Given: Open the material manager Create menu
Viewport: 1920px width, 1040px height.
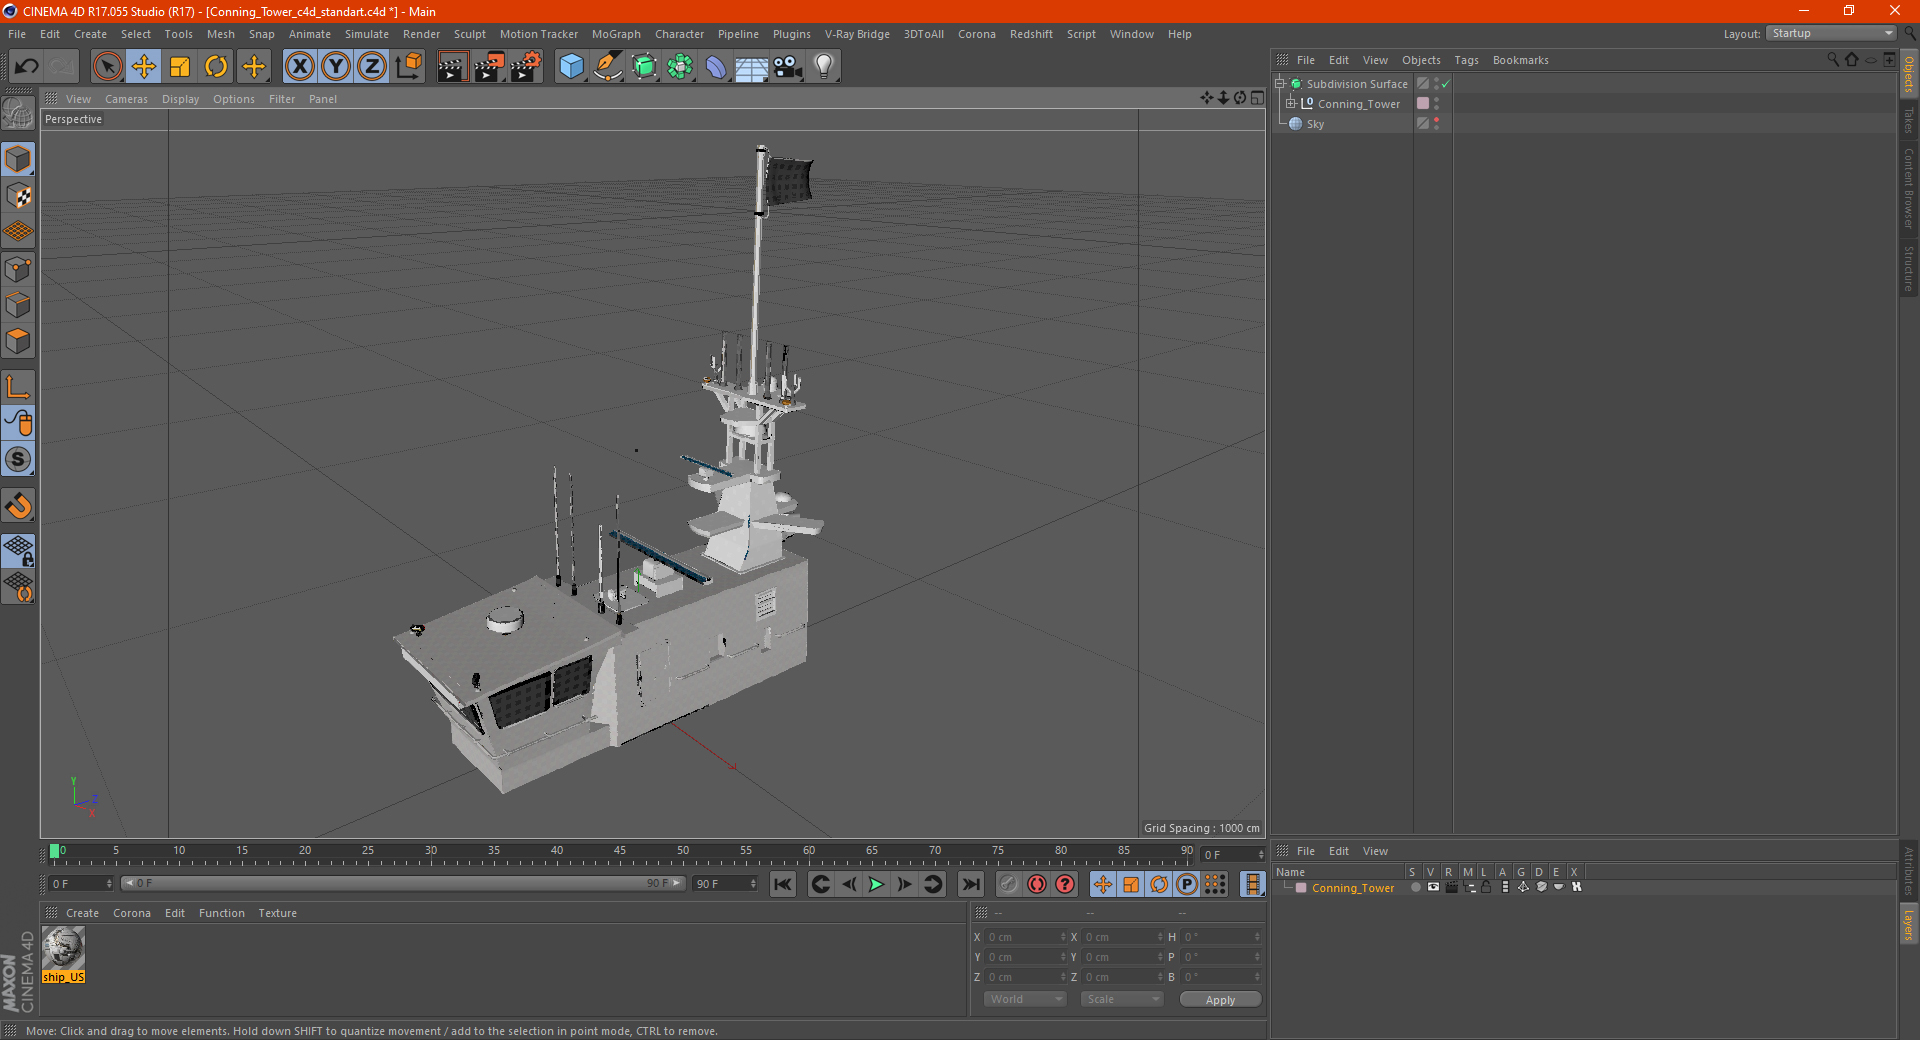Looking at the screenshot, I should [82, 913].
